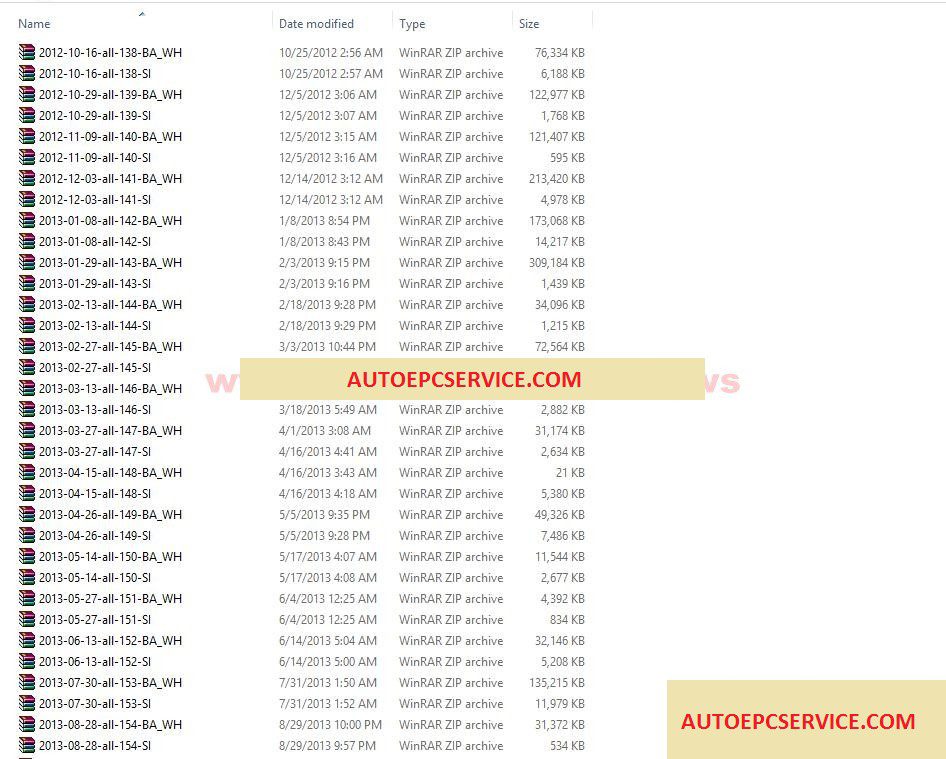Image resolution: width=946 pixels, height=759 pixels.
Task: Click the date 5/17/2013 4:07 AM
Action: click(x=328, y=556)
